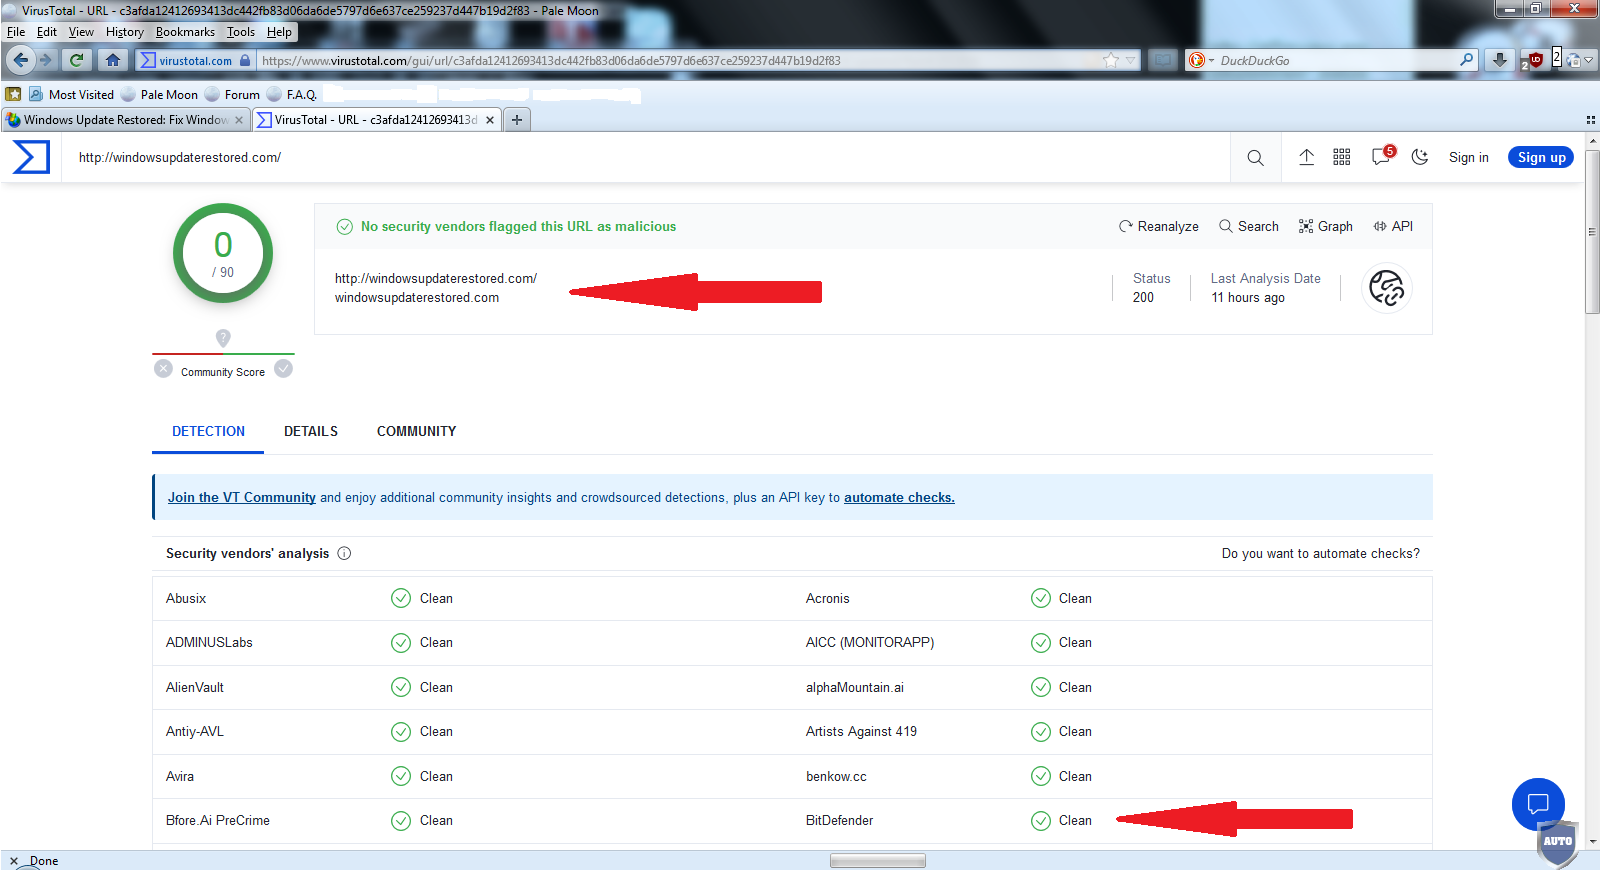Image resolution: width=1600 pixels, height=870 pixels.
Task: Click the VirusTotal search magnifier icon
Action: [x=1255, y=158]
